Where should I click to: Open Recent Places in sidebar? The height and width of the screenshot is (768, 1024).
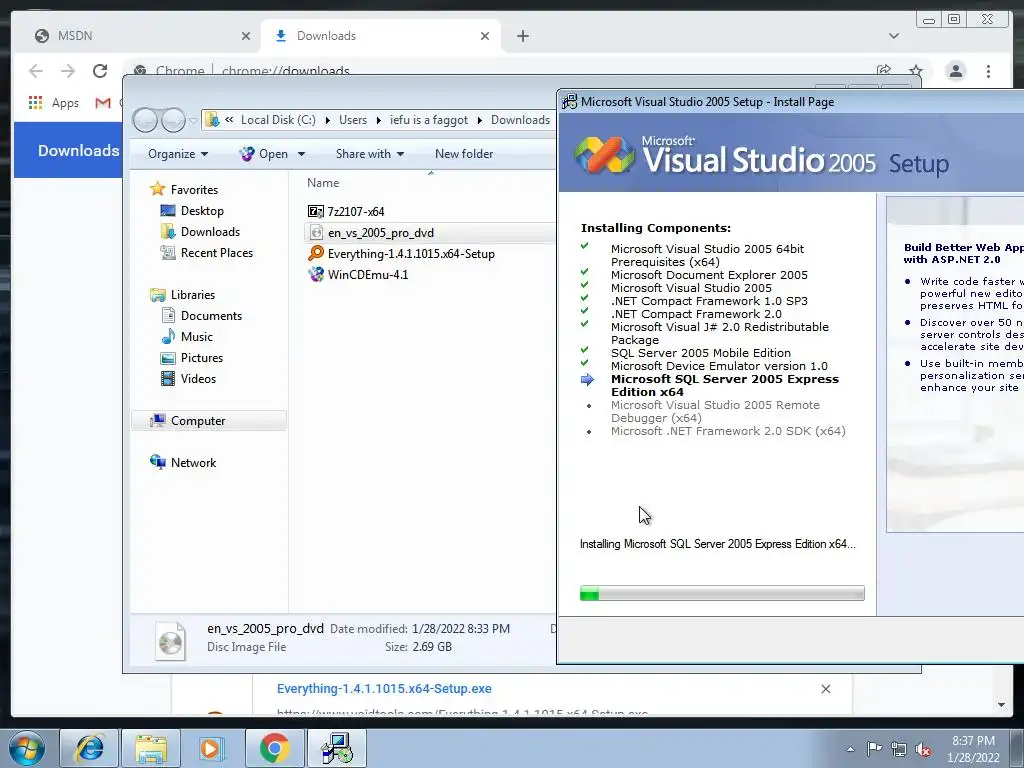click(x=216, y=253)
